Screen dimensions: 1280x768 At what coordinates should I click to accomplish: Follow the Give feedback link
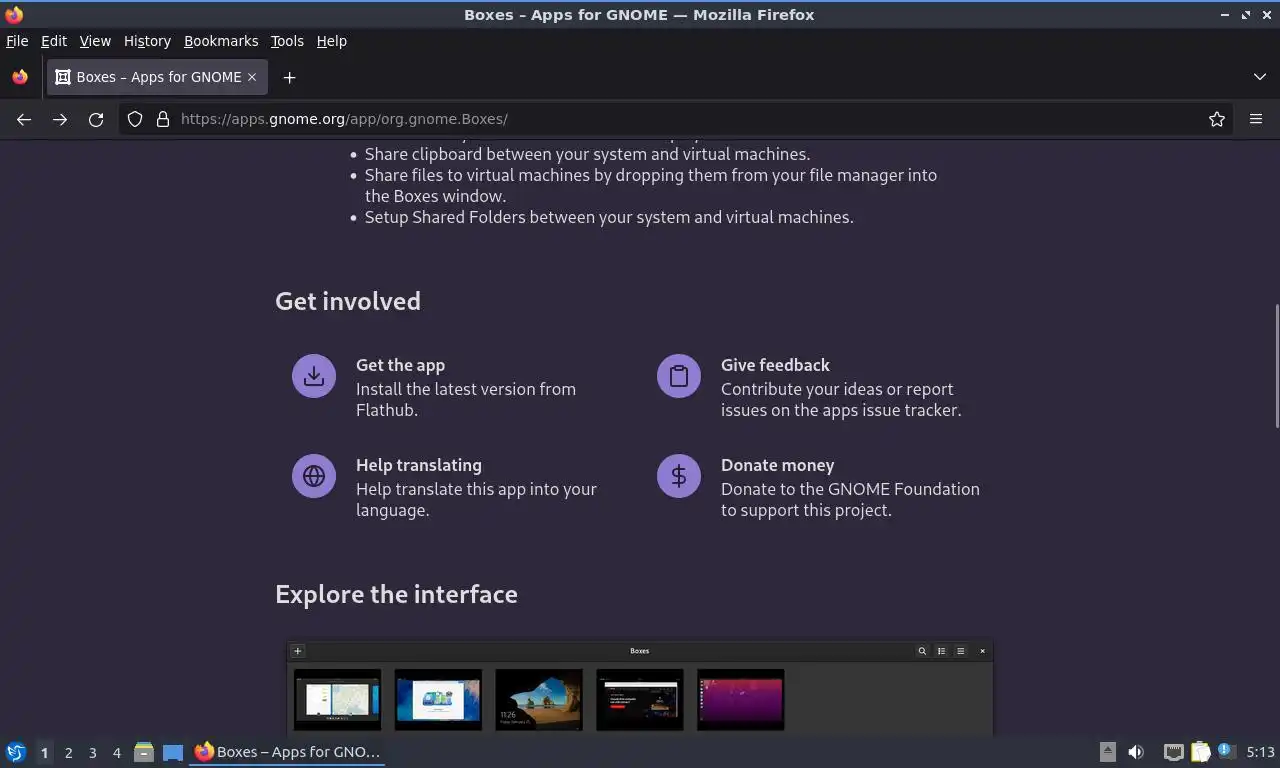click(x=775, y=365)
